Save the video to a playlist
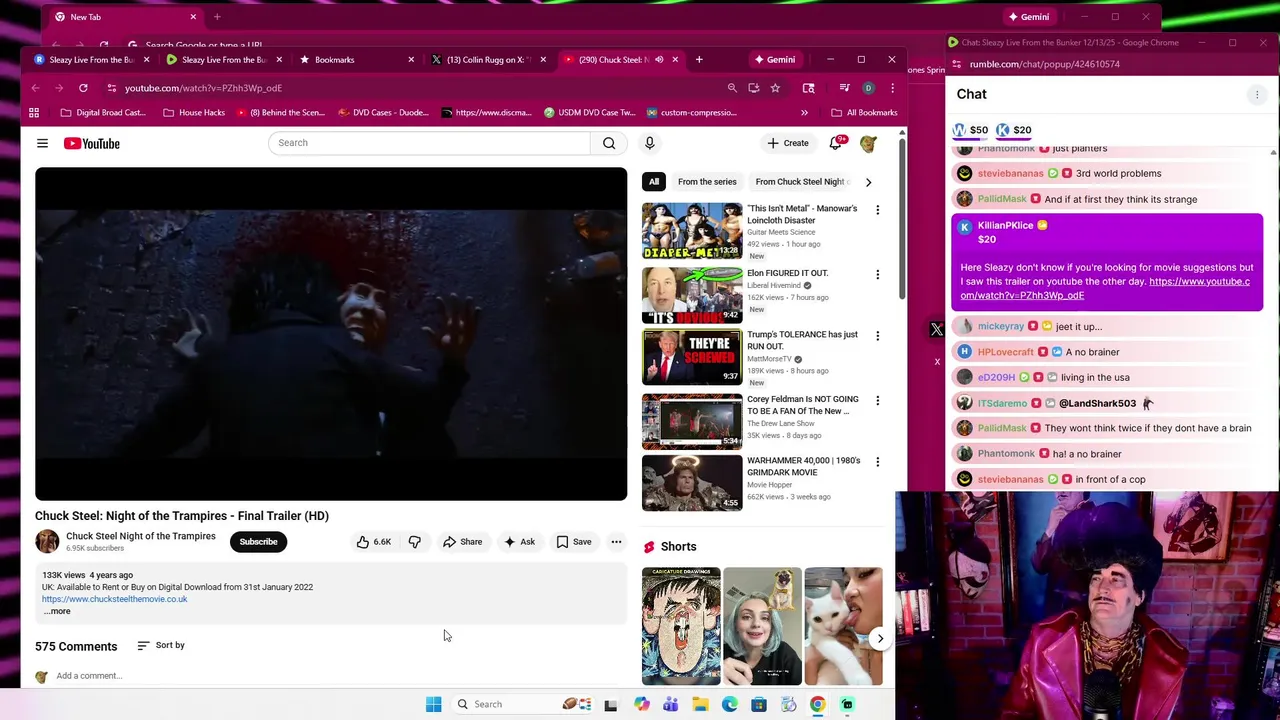The width and height of the screenshot is (1280, 720). click(574, 542)
